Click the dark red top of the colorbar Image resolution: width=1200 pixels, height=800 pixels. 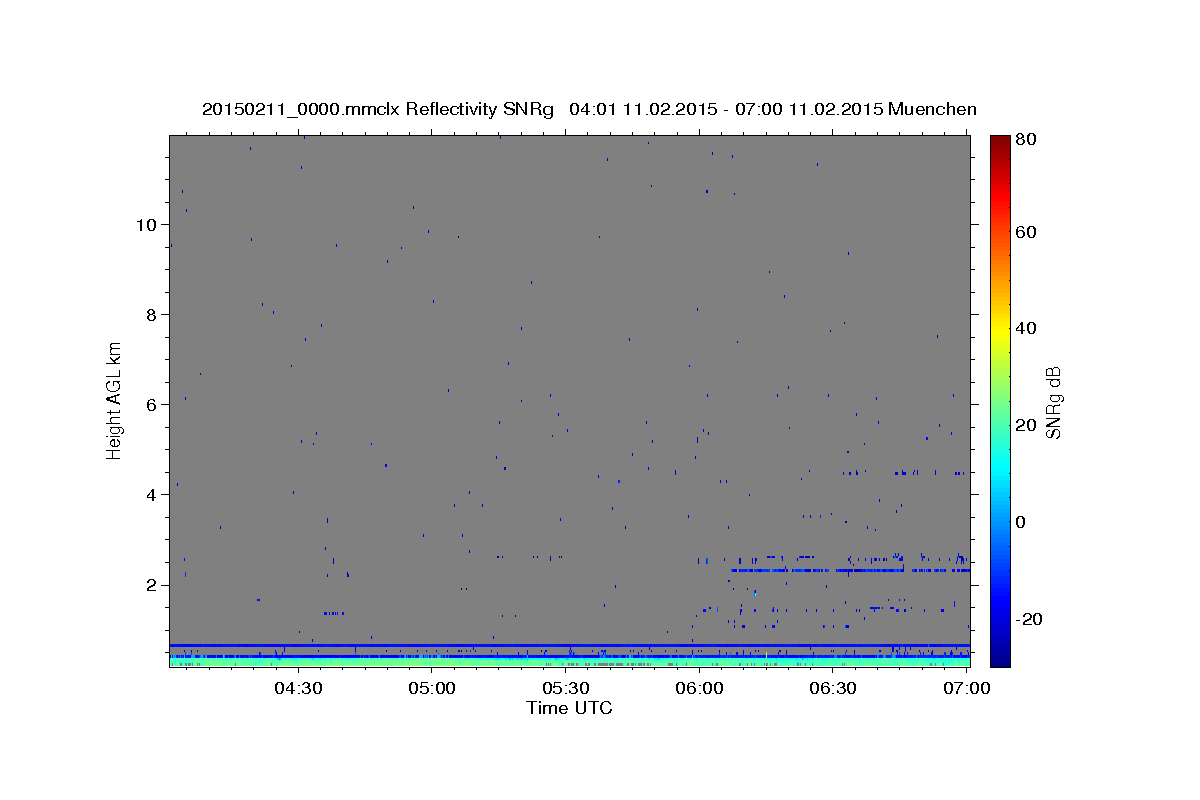tap(1000, 145)
